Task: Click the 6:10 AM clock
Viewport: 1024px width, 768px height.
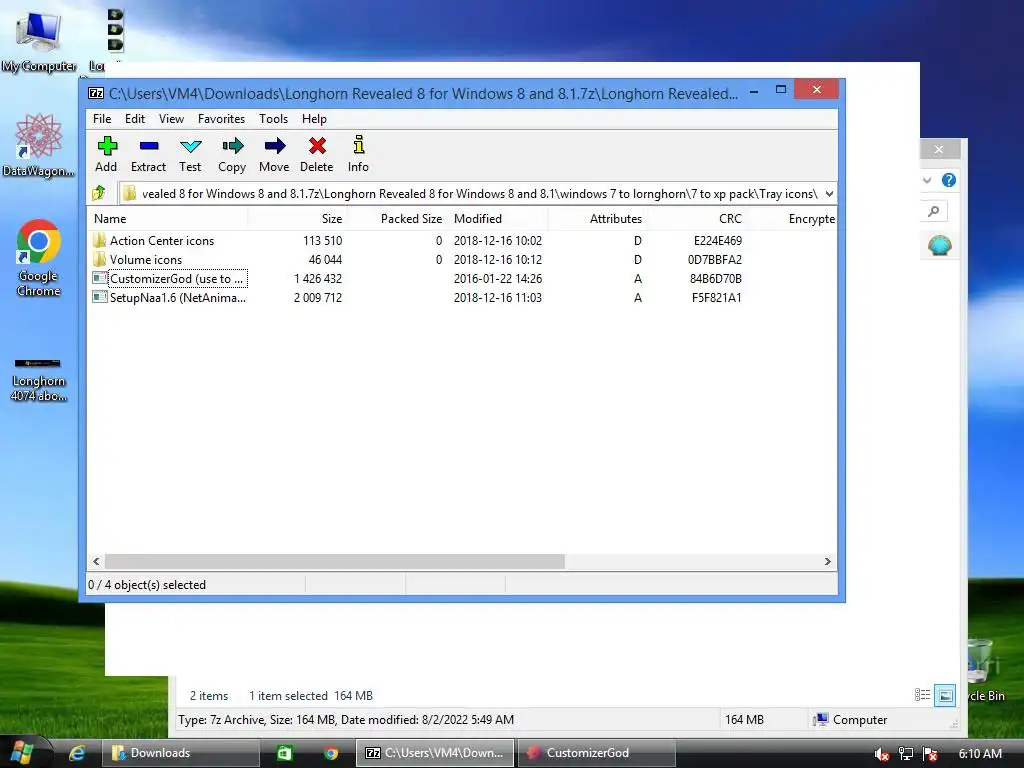Action: pos(980,754)
